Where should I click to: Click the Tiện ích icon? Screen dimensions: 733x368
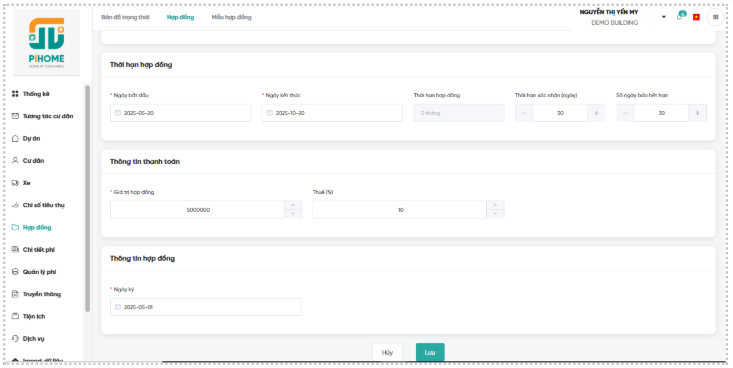[15, 316]
